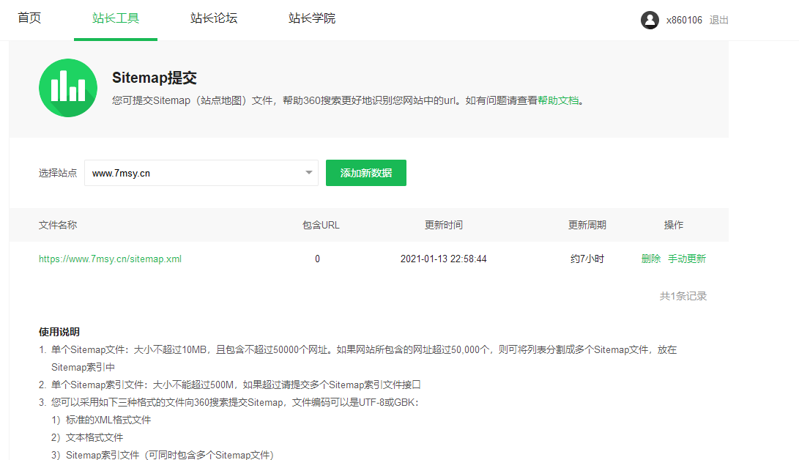The width and height of the screenshot is (799, 460).
Task: Click the 包含URL column header
Action: pos(321,225)
